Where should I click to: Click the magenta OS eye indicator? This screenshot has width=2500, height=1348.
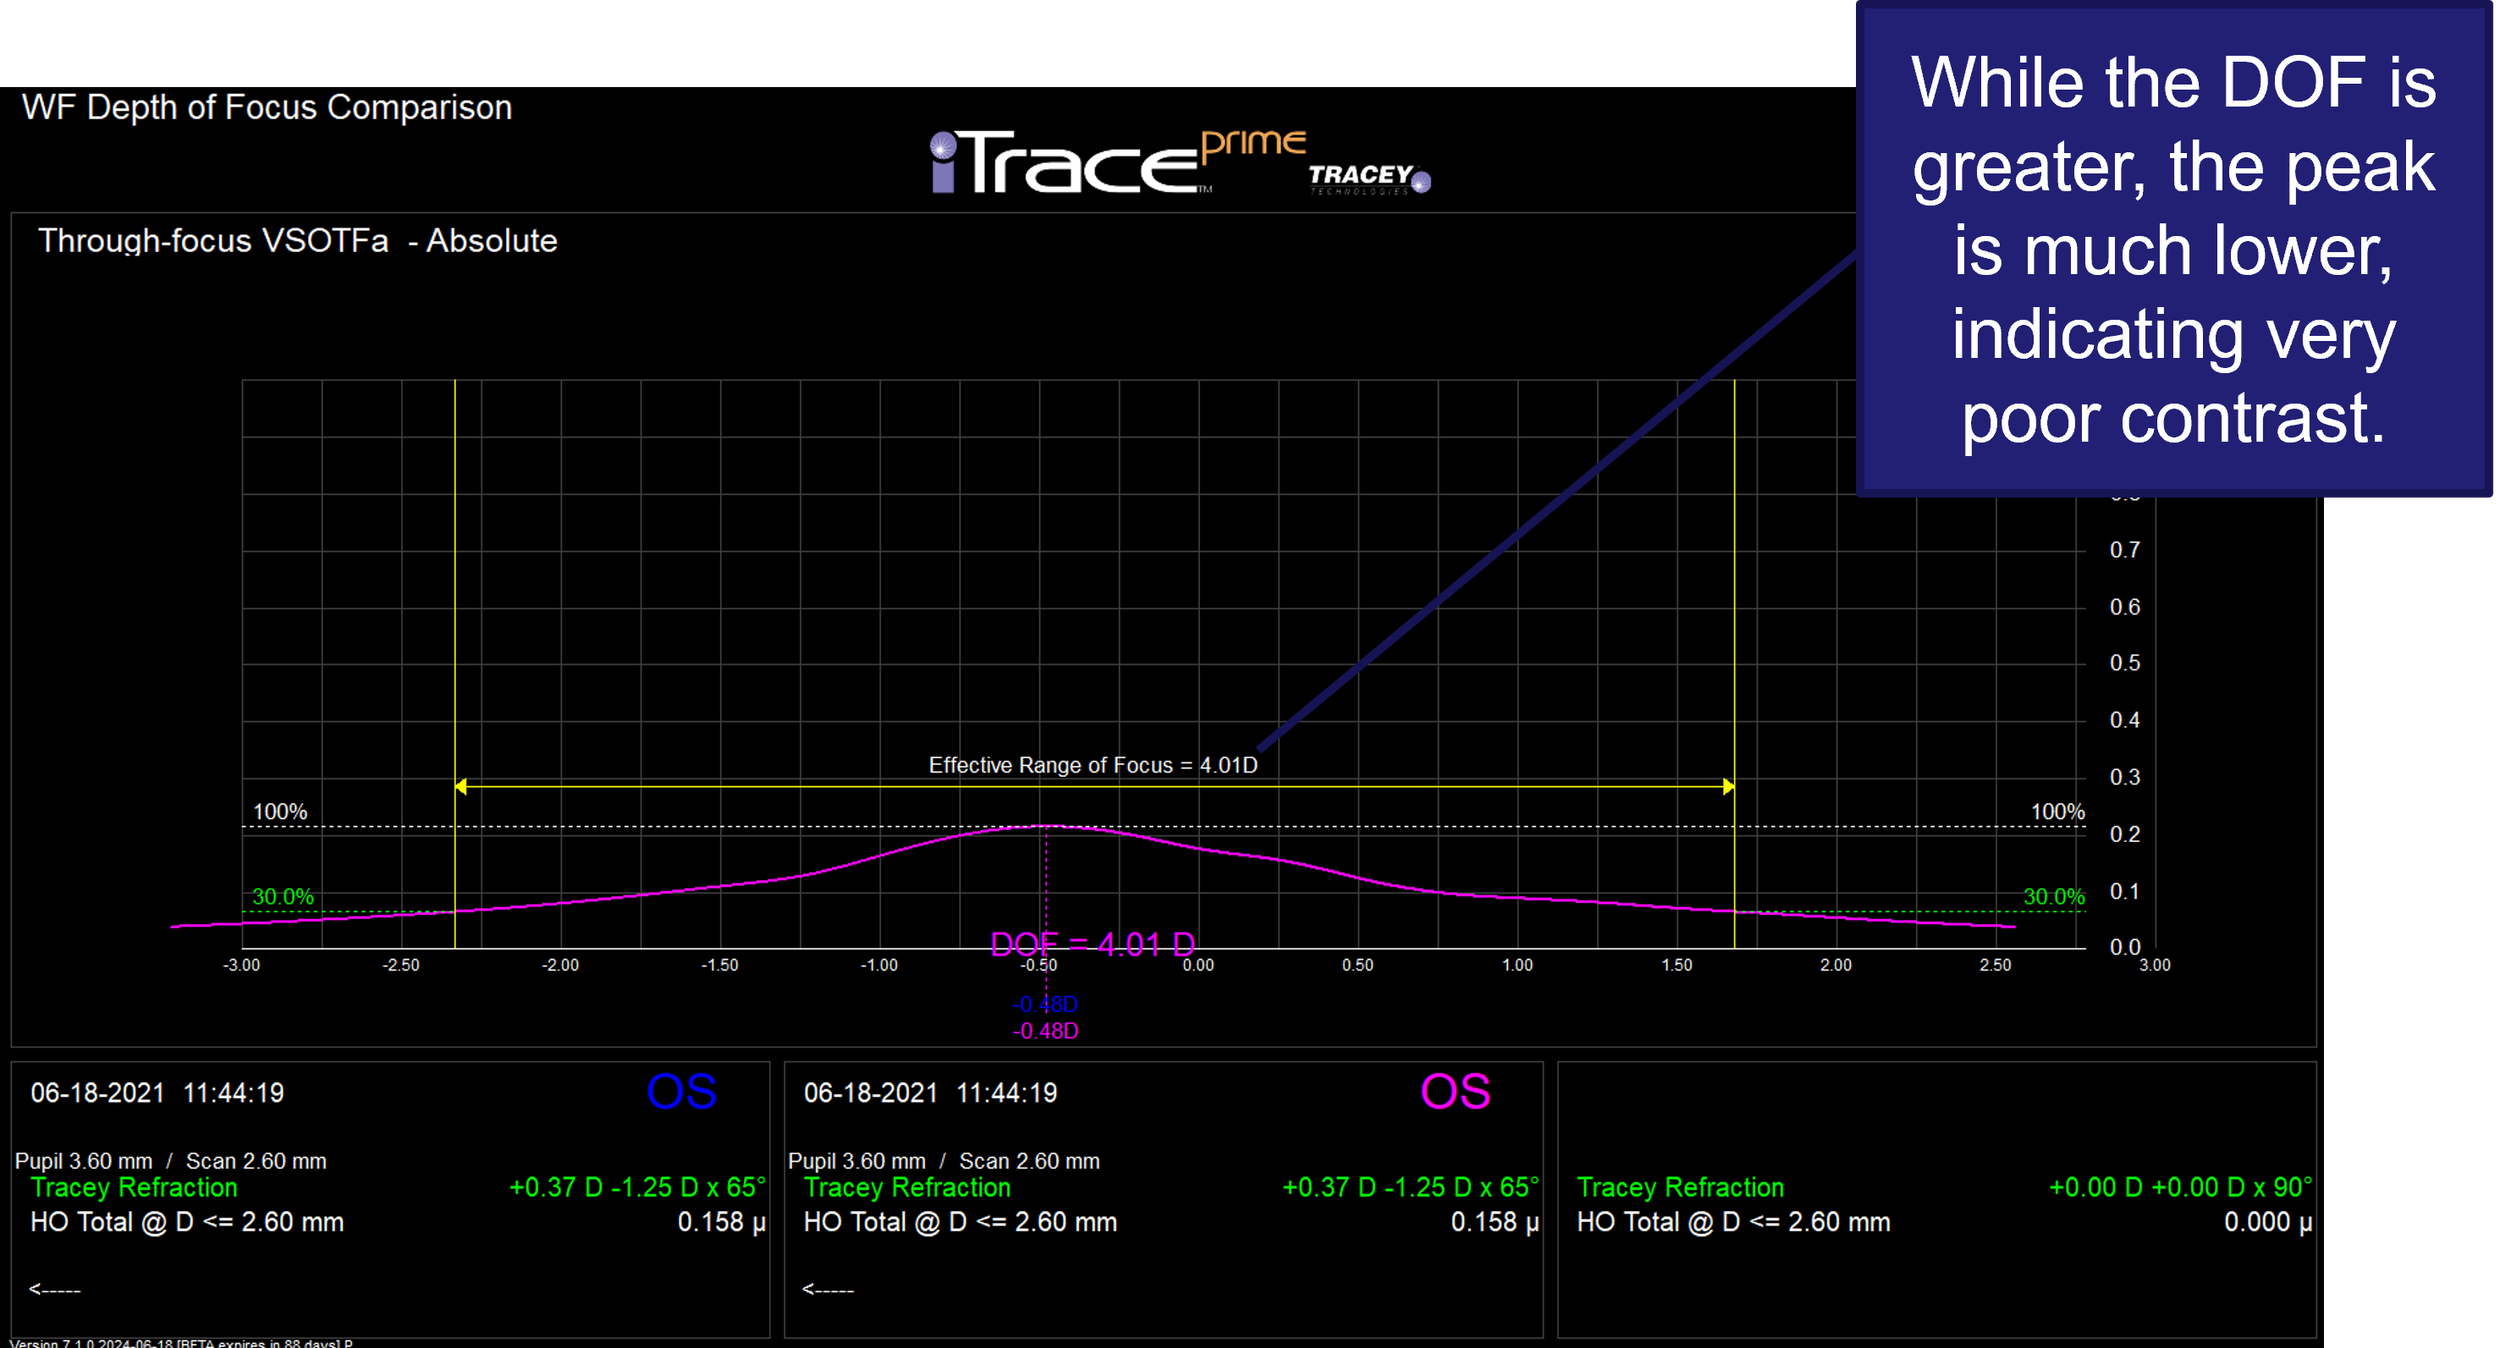[1454, 1092]
